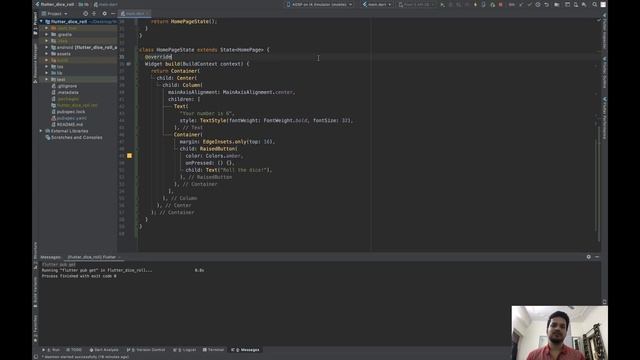Click the VCS history clock icon

click(x=538, y=4)
